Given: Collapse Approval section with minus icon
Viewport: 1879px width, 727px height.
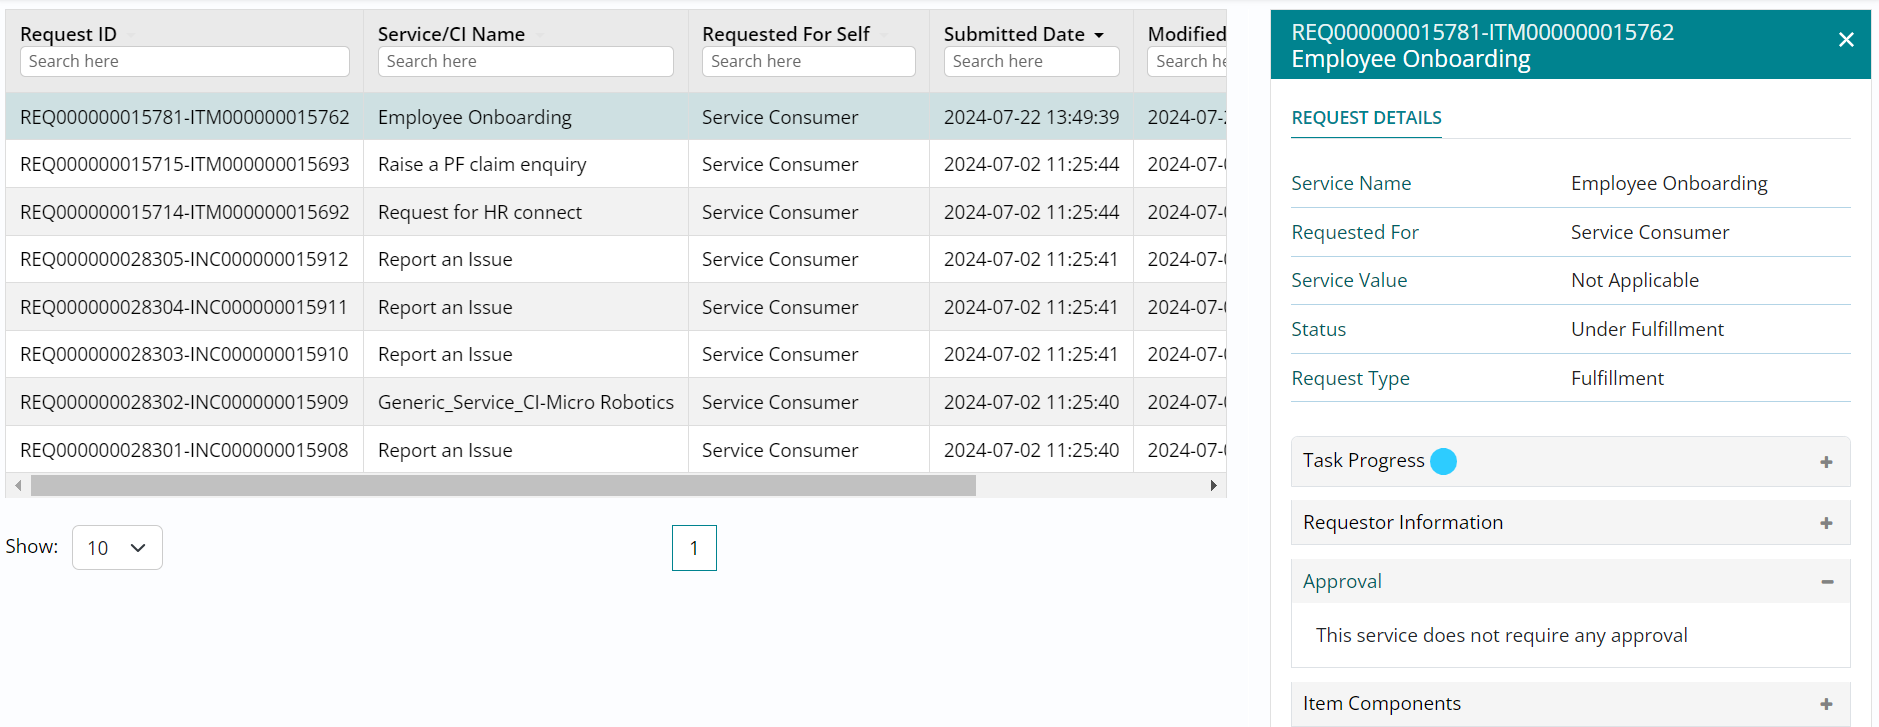Looking at the screenshot, I should 1827,582.
